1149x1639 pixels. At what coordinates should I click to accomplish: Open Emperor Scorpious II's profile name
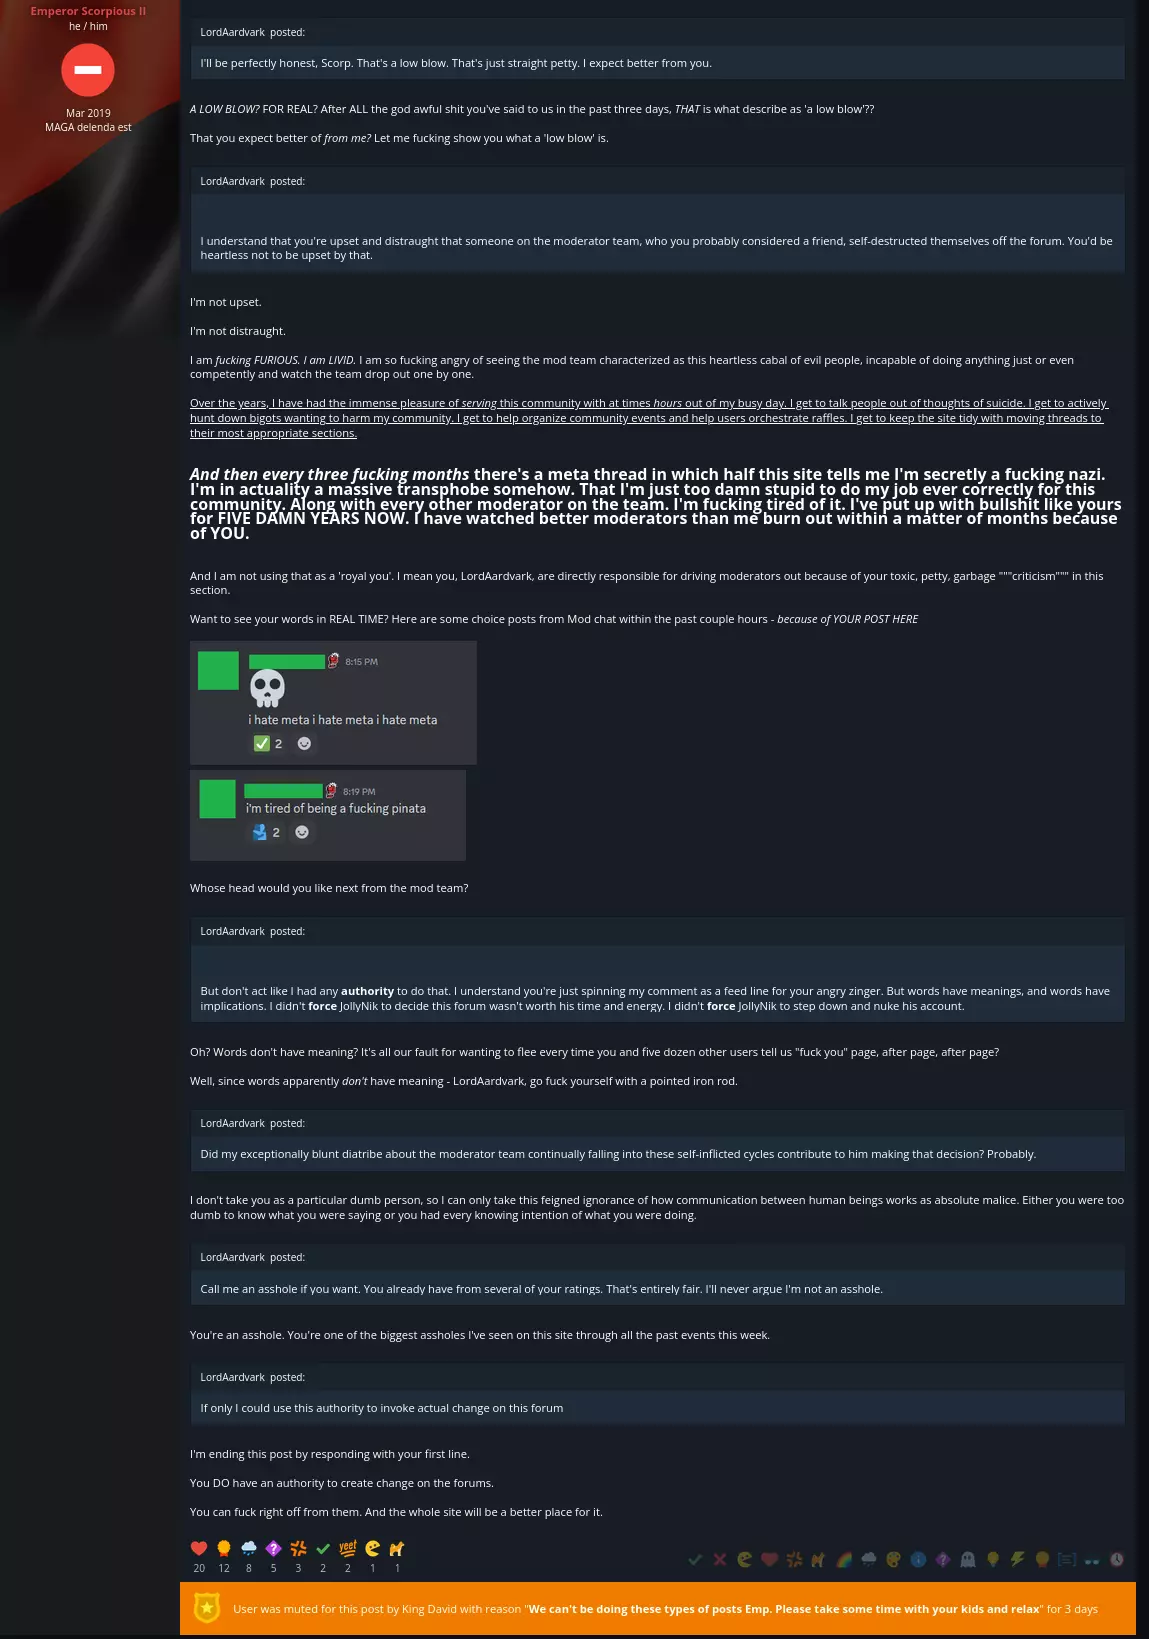[x=88, y=11]
